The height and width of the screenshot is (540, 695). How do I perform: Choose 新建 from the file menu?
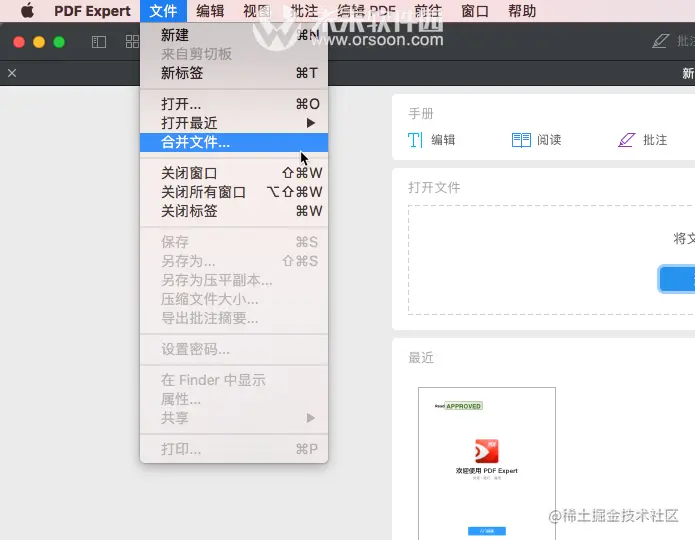point(234,35)
